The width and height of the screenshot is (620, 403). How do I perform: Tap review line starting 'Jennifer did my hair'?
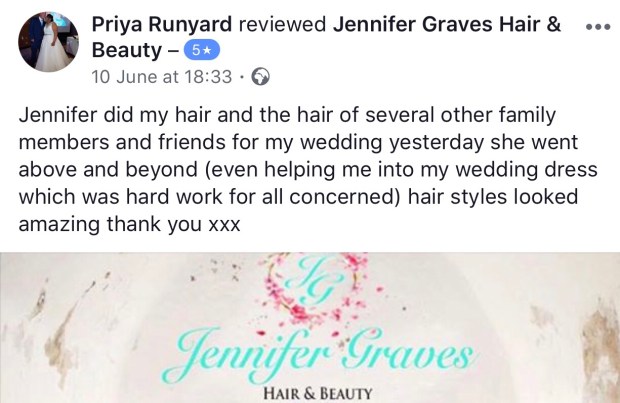click(x=287, y=115)
